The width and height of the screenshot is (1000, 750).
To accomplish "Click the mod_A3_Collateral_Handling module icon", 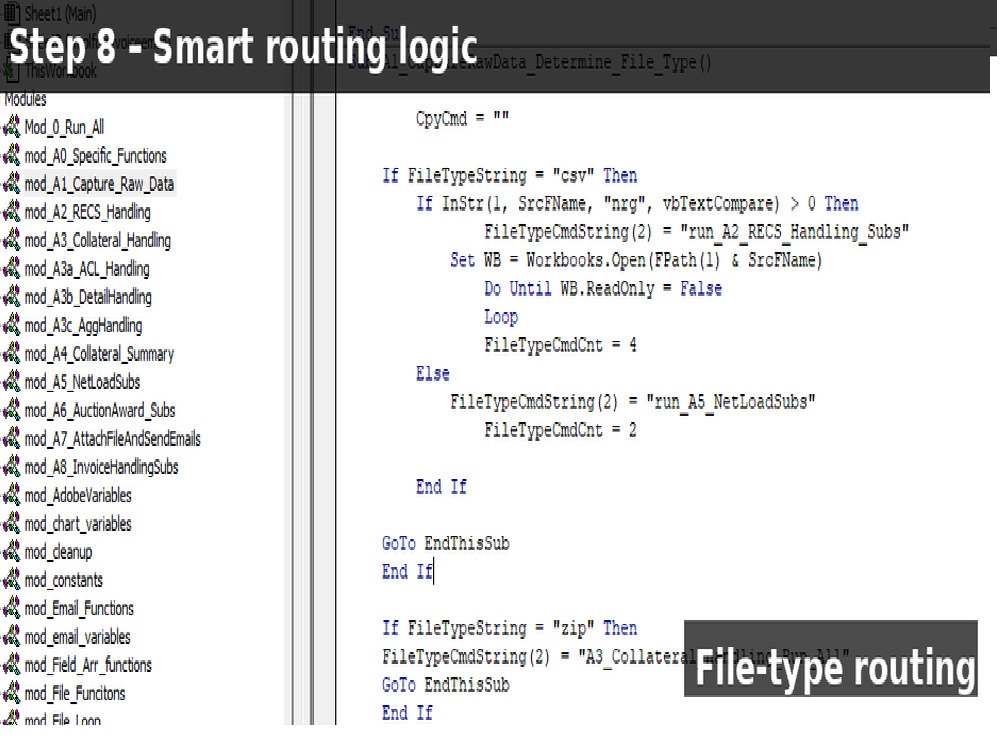I will pyautogui.click(x=11, y=241).
